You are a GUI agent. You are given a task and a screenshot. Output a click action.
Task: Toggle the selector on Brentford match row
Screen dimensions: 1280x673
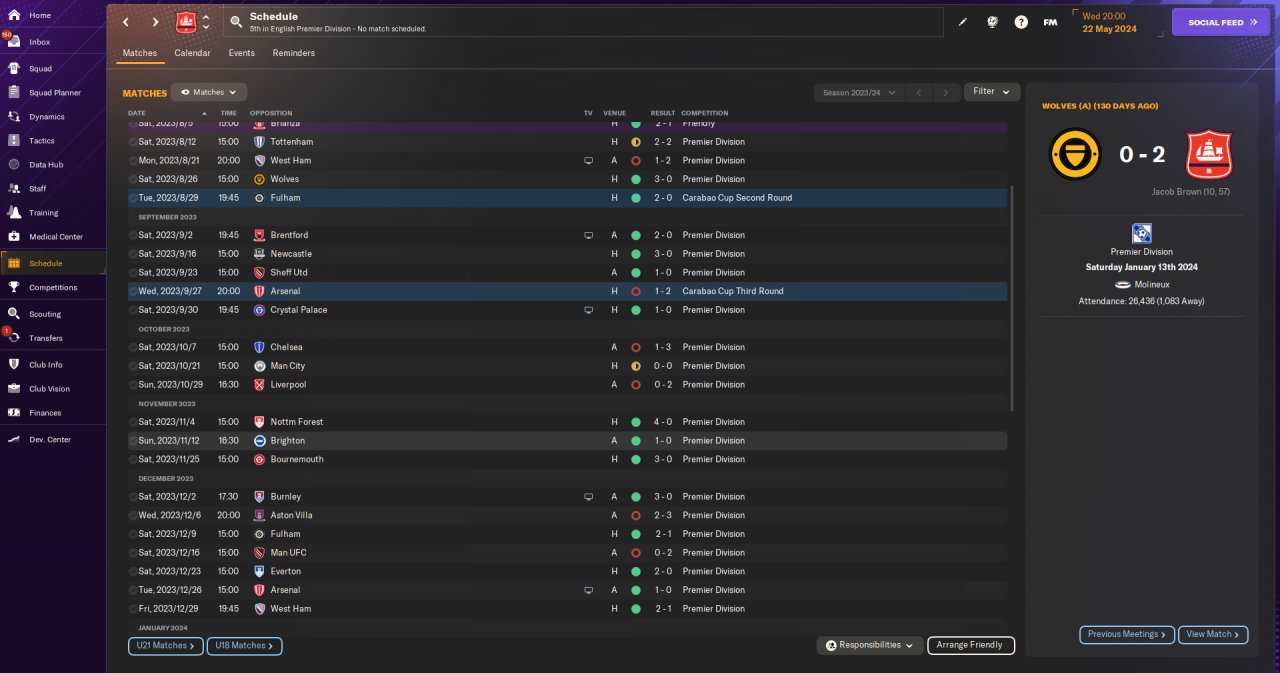[x=133, y=235]
